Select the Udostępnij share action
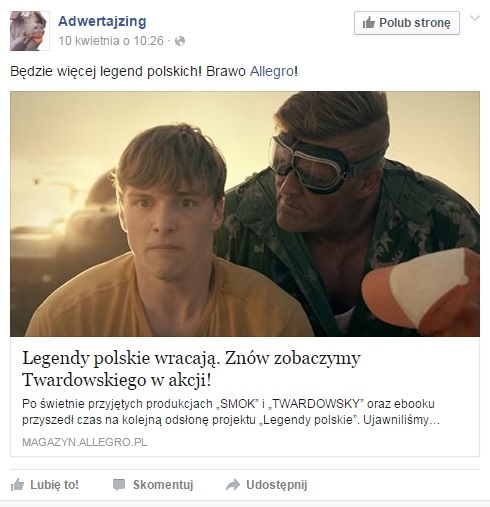Viewport: 490px width, 507px height. [x=277, y=485]
